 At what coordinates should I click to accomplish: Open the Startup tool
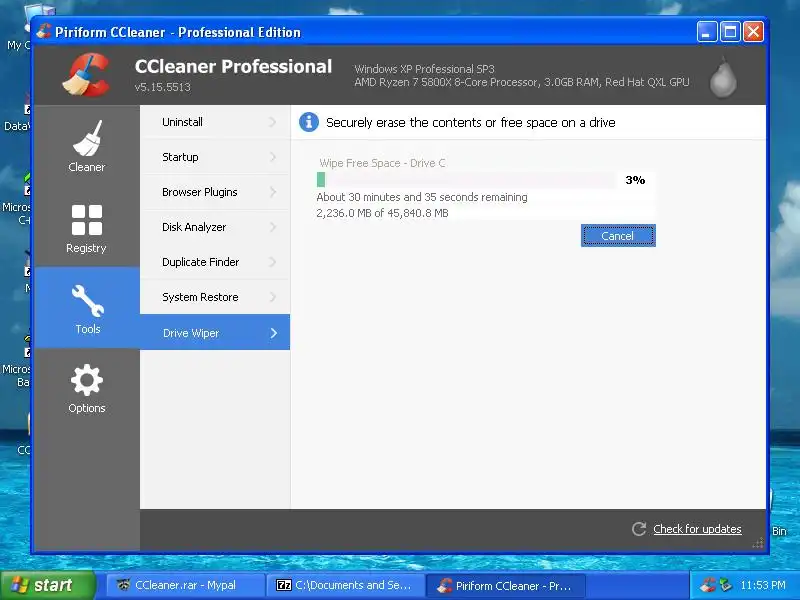(x=215, y=157)
